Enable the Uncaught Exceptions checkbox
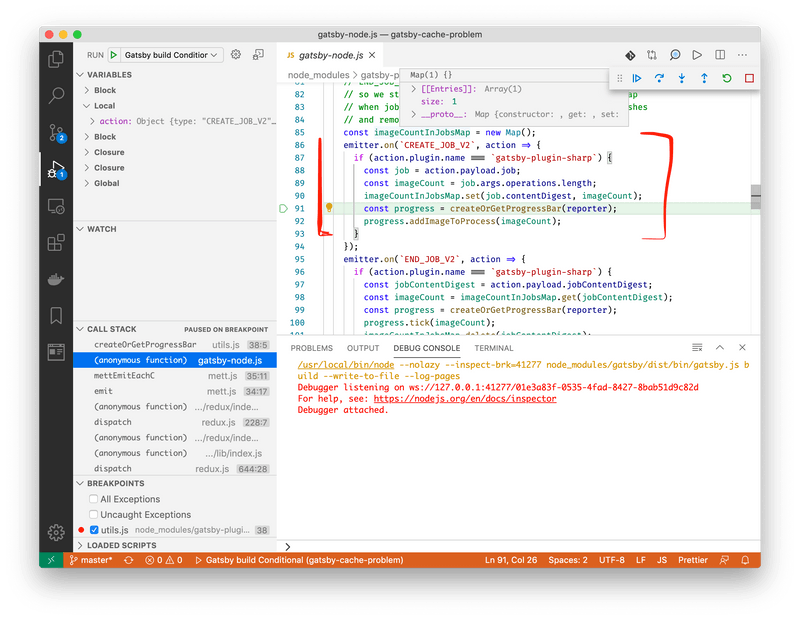The image size is (800, 620). pyautogui.click(x=94, y=514)
